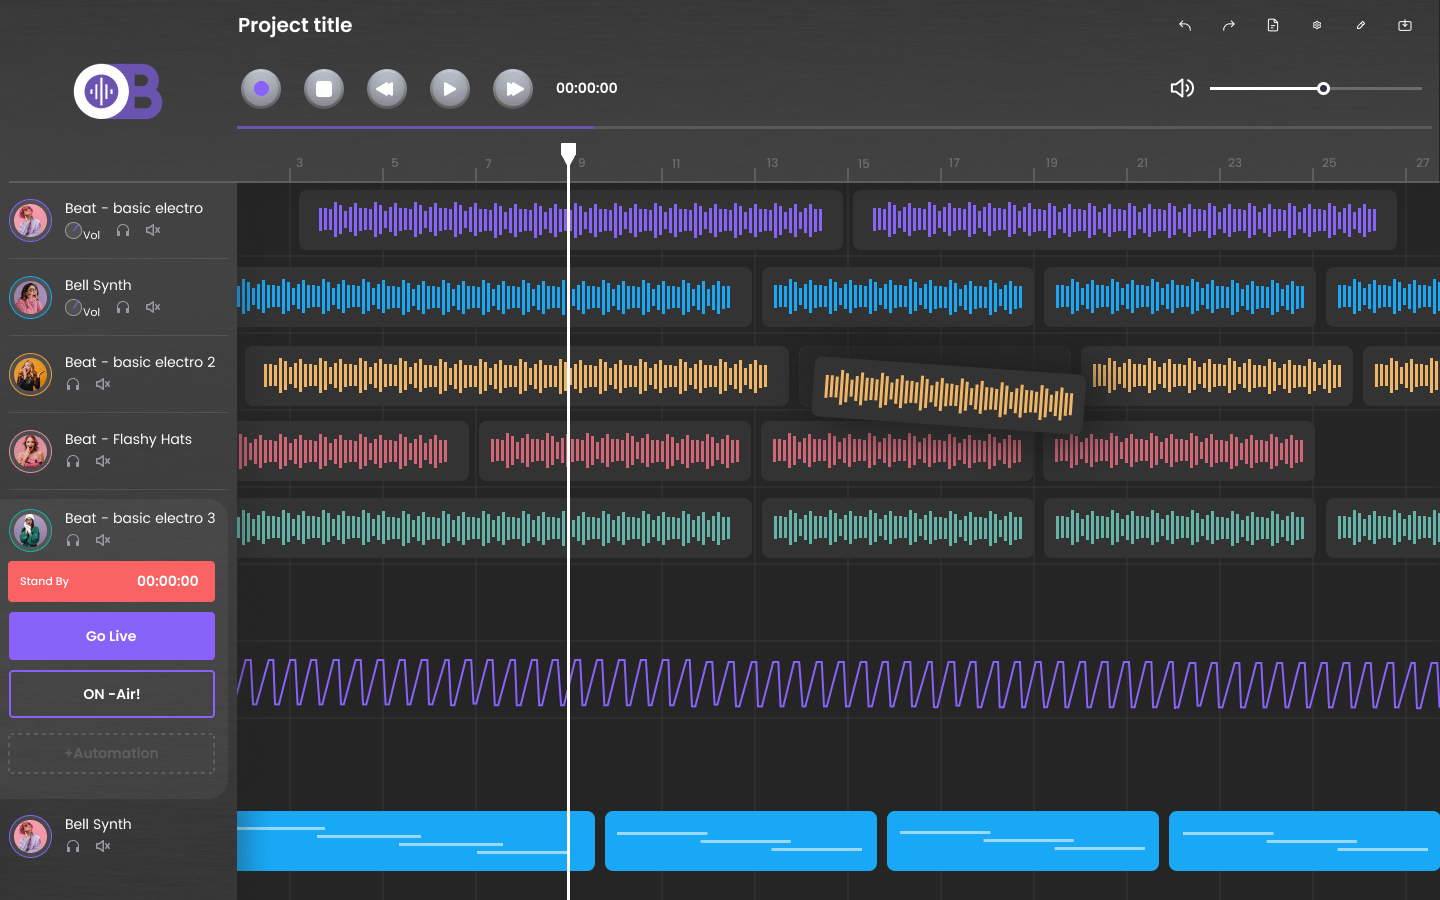Open the project notes document icon
Viewport: 1440px width, 900px height.
tap(1273, 26)
